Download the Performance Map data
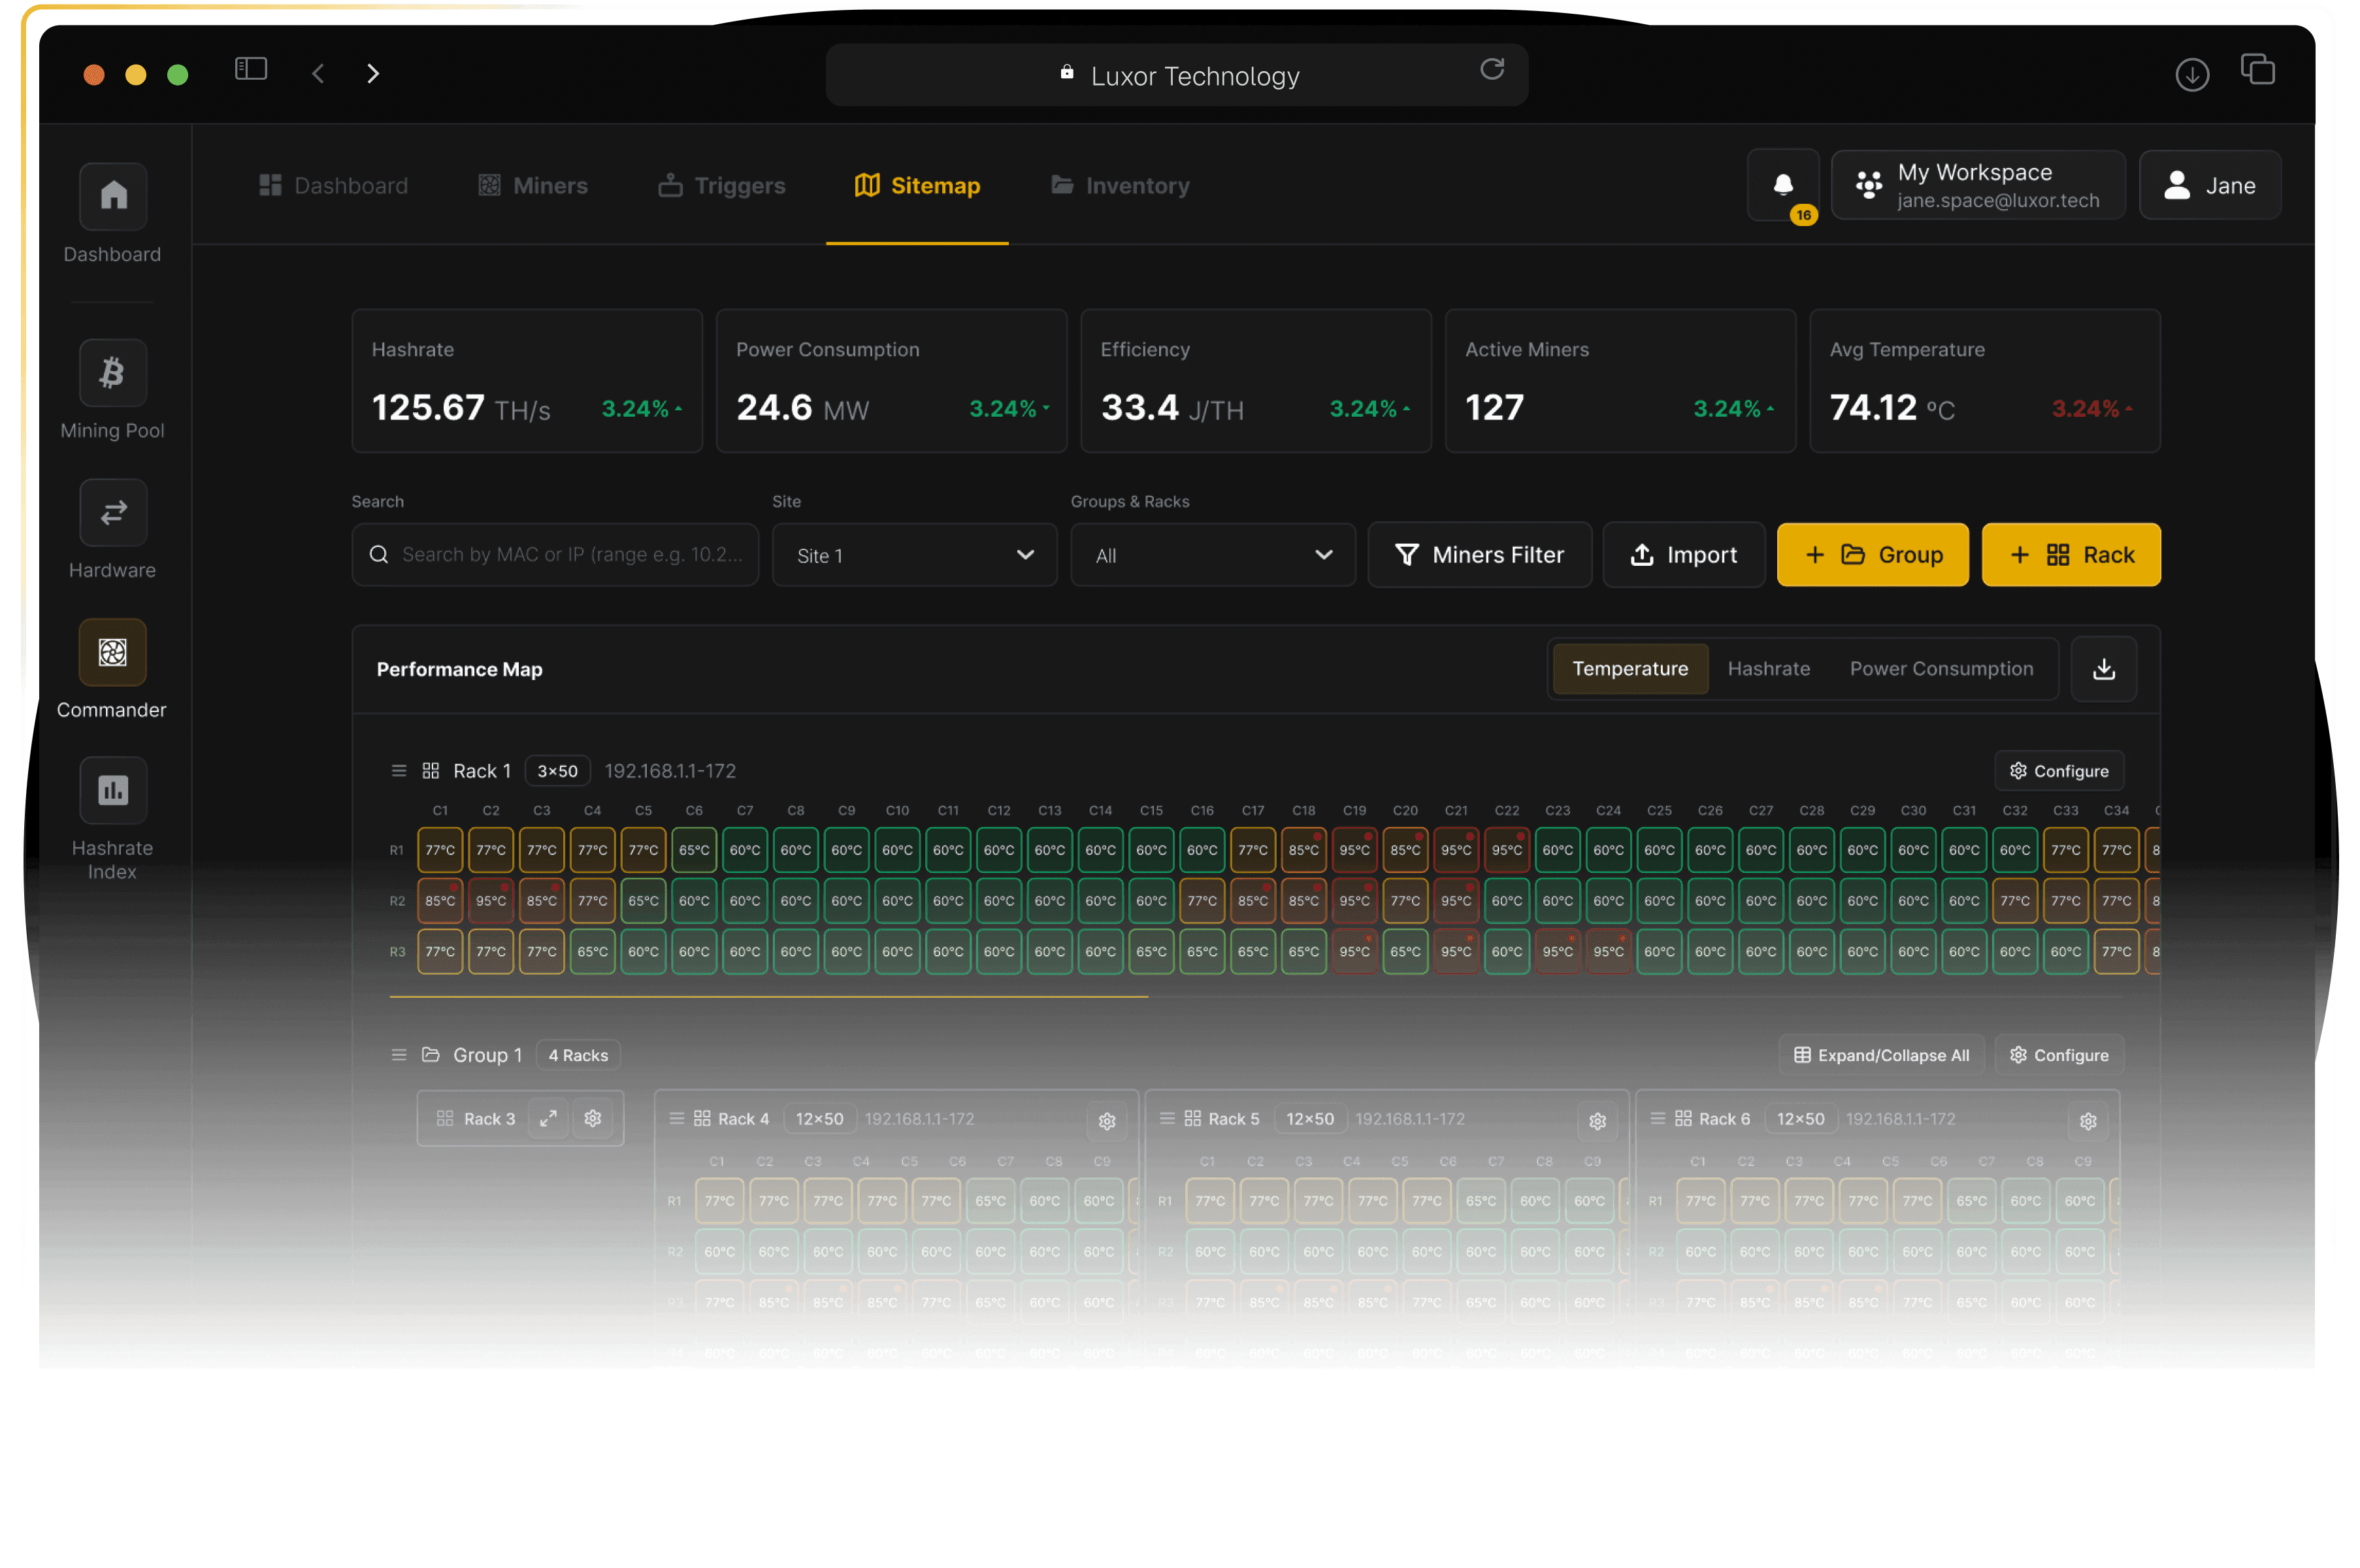 tap(2104, 668)
